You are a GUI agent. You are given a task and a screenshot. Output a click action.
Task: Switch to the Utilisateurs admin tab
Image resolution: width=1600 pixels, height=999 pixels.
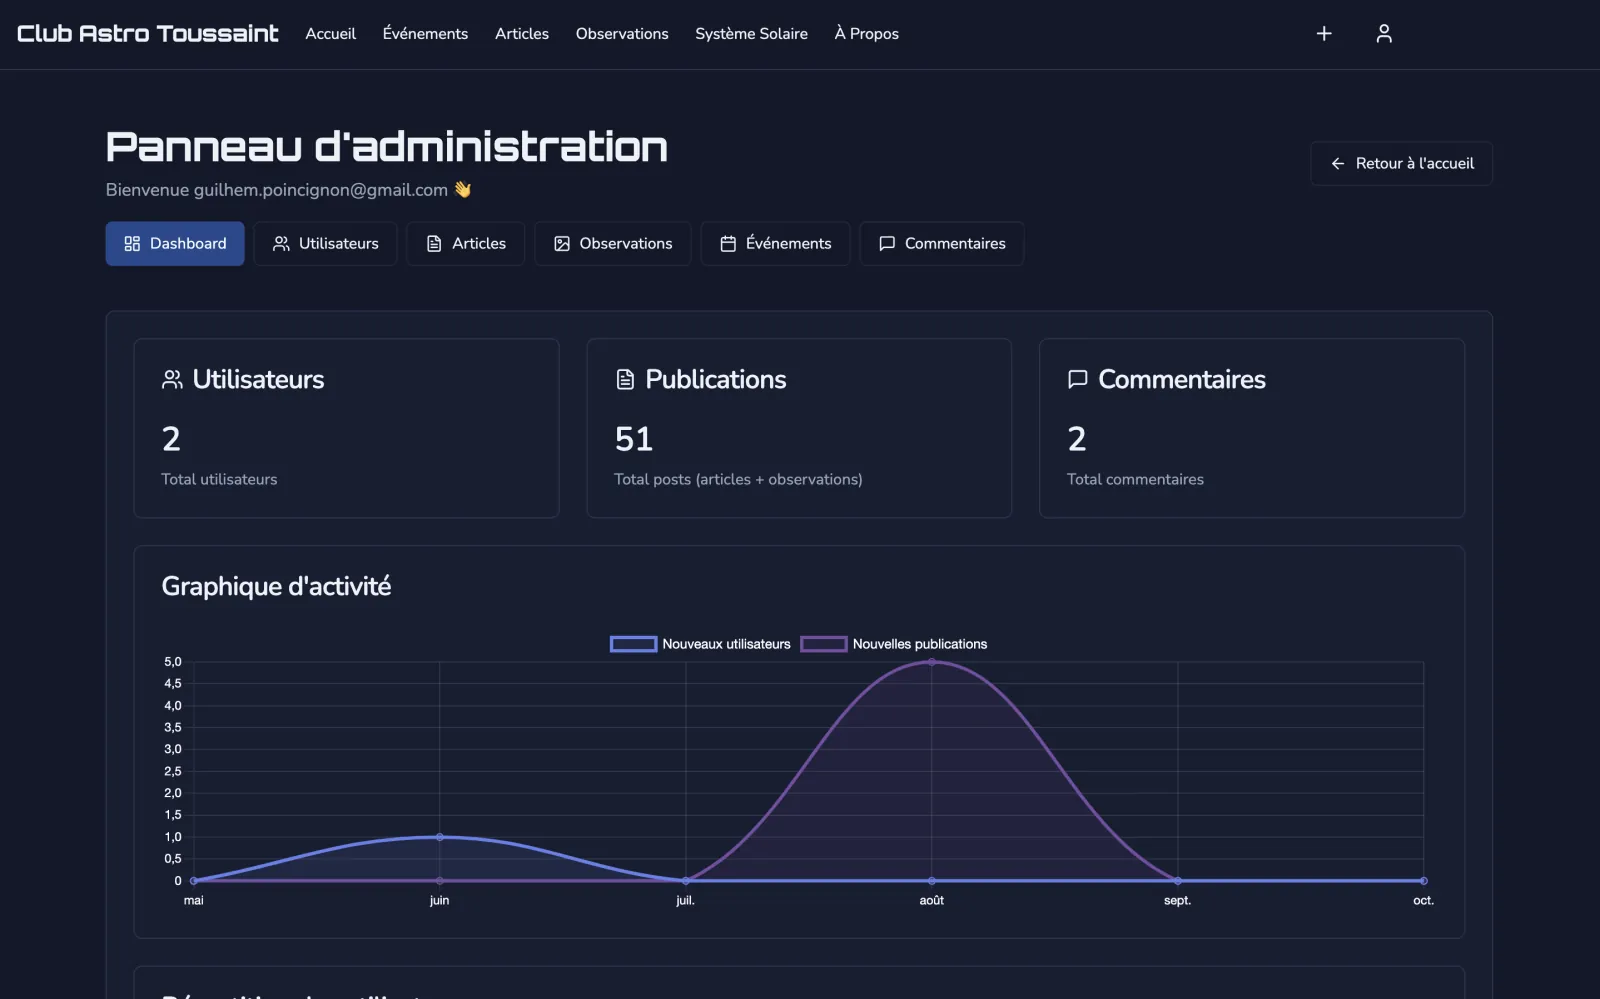coord(325,244)
